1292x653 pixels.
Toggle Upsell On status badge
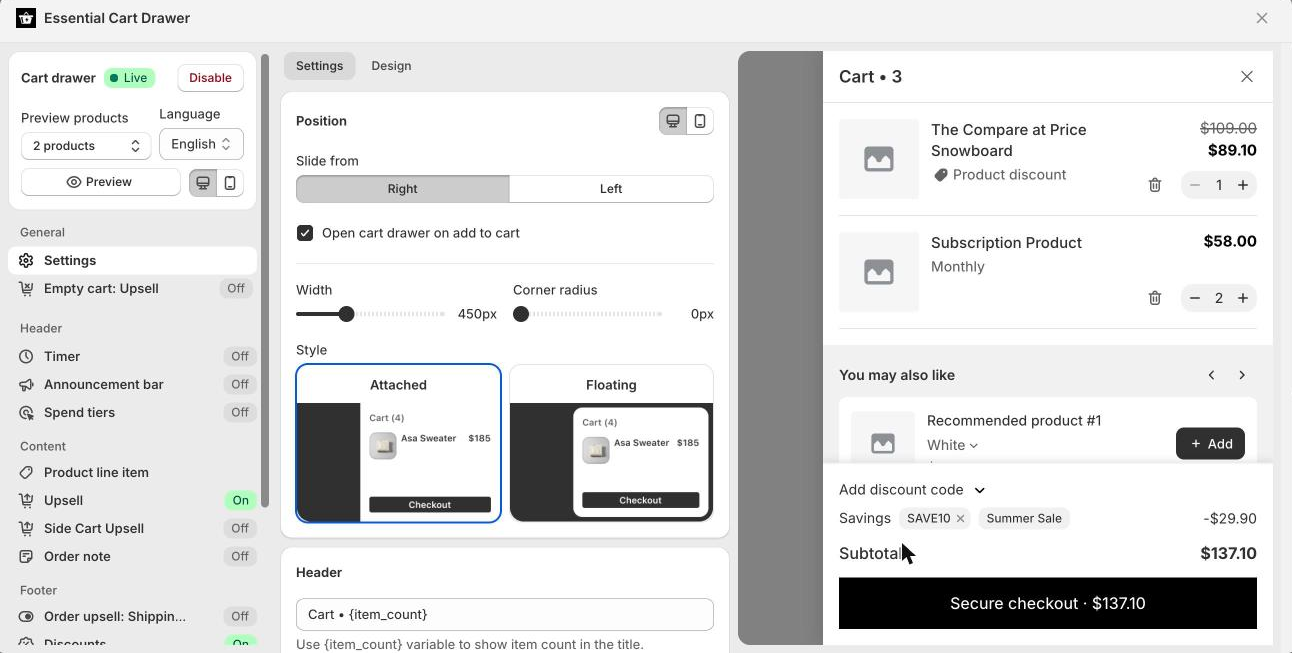[x=240, y=500]
